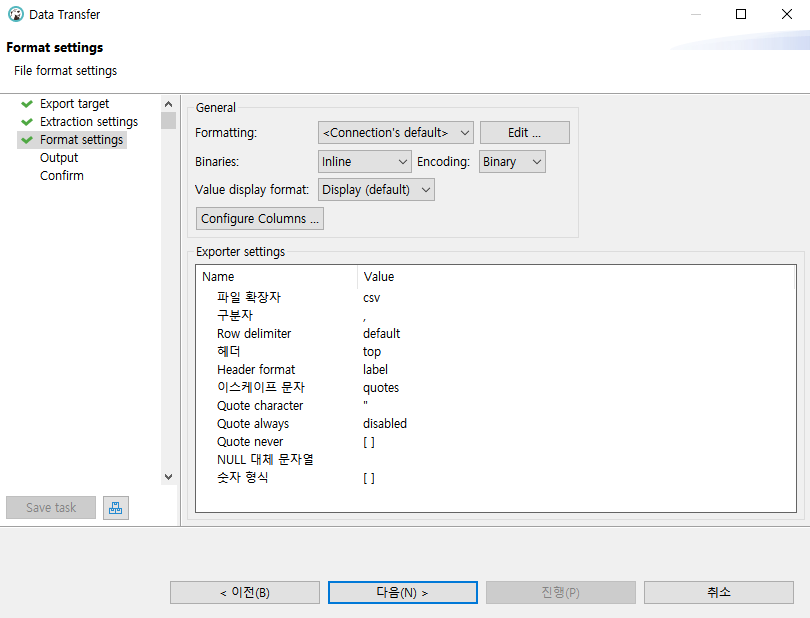Select the Header format setting
This screenshot has height=618, width=810.
(256, 370)
